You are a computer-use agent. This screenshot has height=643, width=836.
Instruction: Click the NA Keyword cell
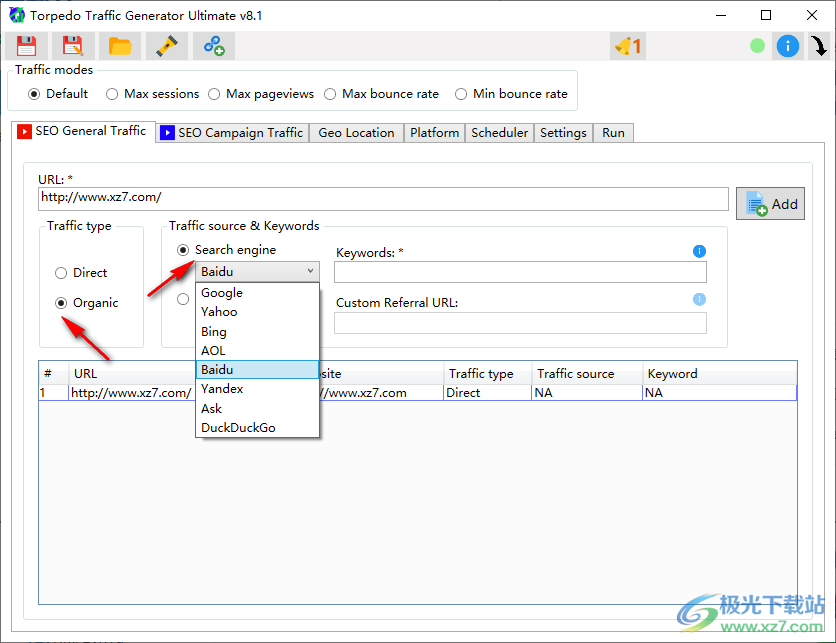[x=720, y=393]
